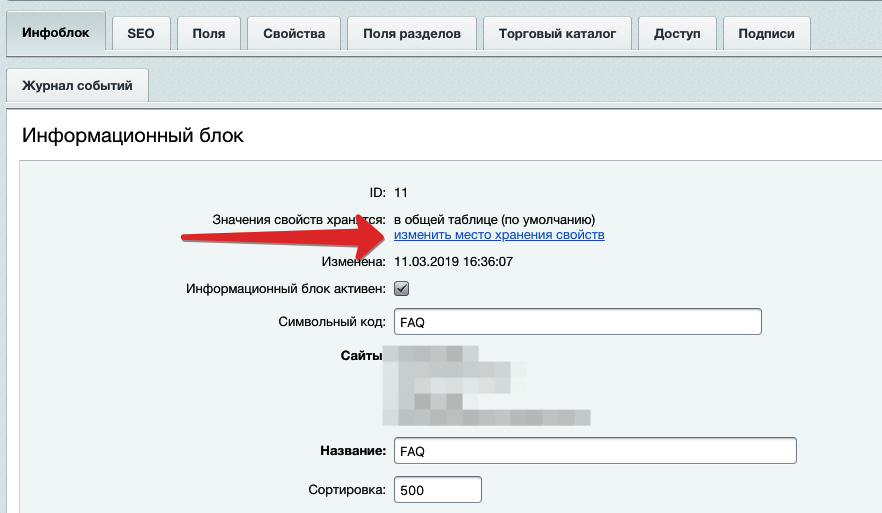Screen dimensions: 882x513
Task: Open the Поля tab
Action: point(208,34)
